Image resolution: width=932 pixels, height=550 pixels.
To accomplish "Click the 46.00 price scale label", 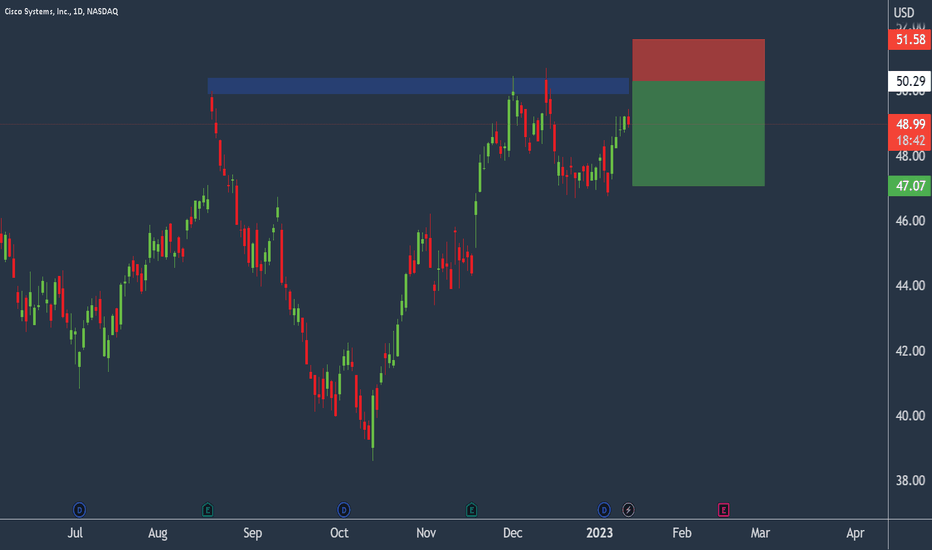I will [x=910, y=221].
